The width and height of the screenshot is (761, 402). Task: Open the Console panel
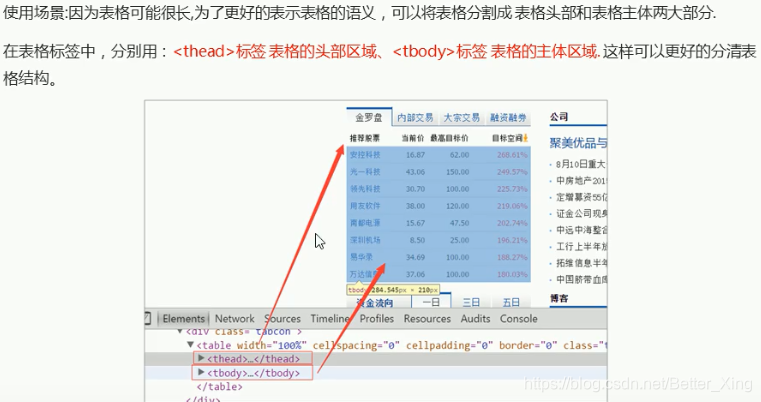[x=518, y=318]
